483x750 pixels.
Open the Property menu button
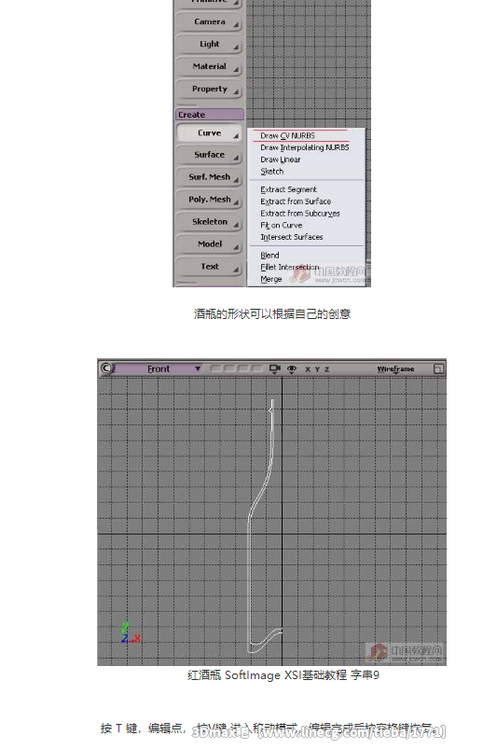click(x=209, y=89)
